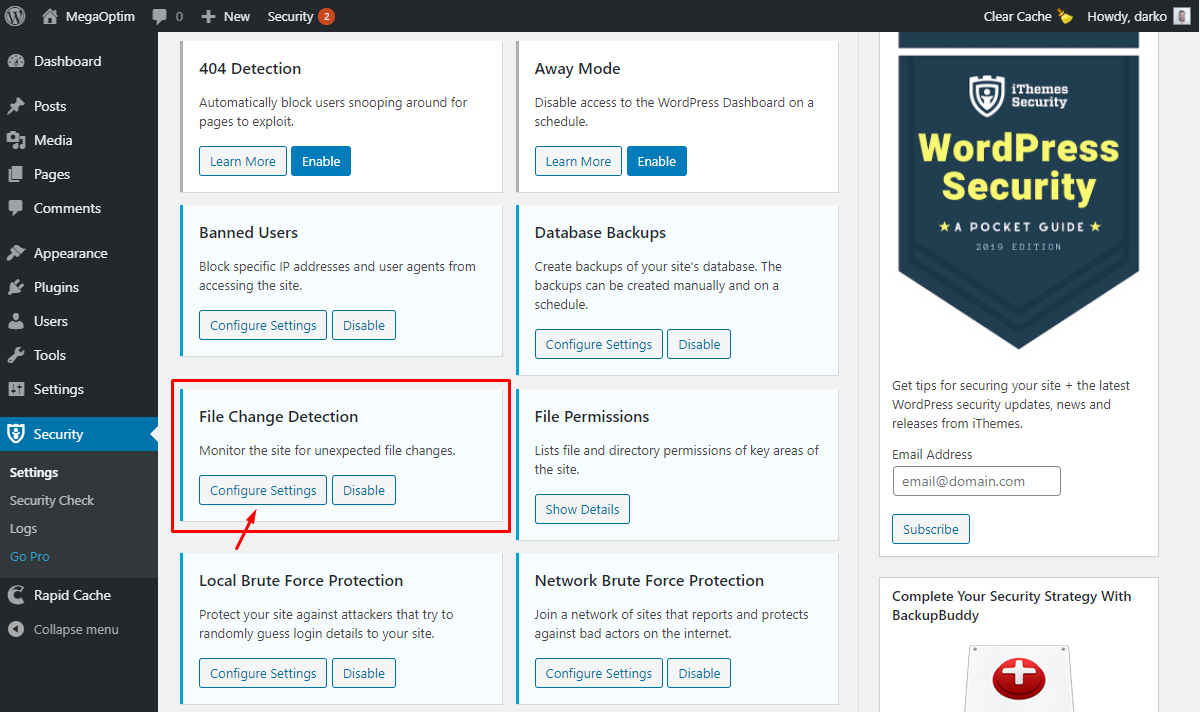Viewport: 1200px width, 712px height.
Task: Click the Appearance brush icon
Action: pos(16,253)
